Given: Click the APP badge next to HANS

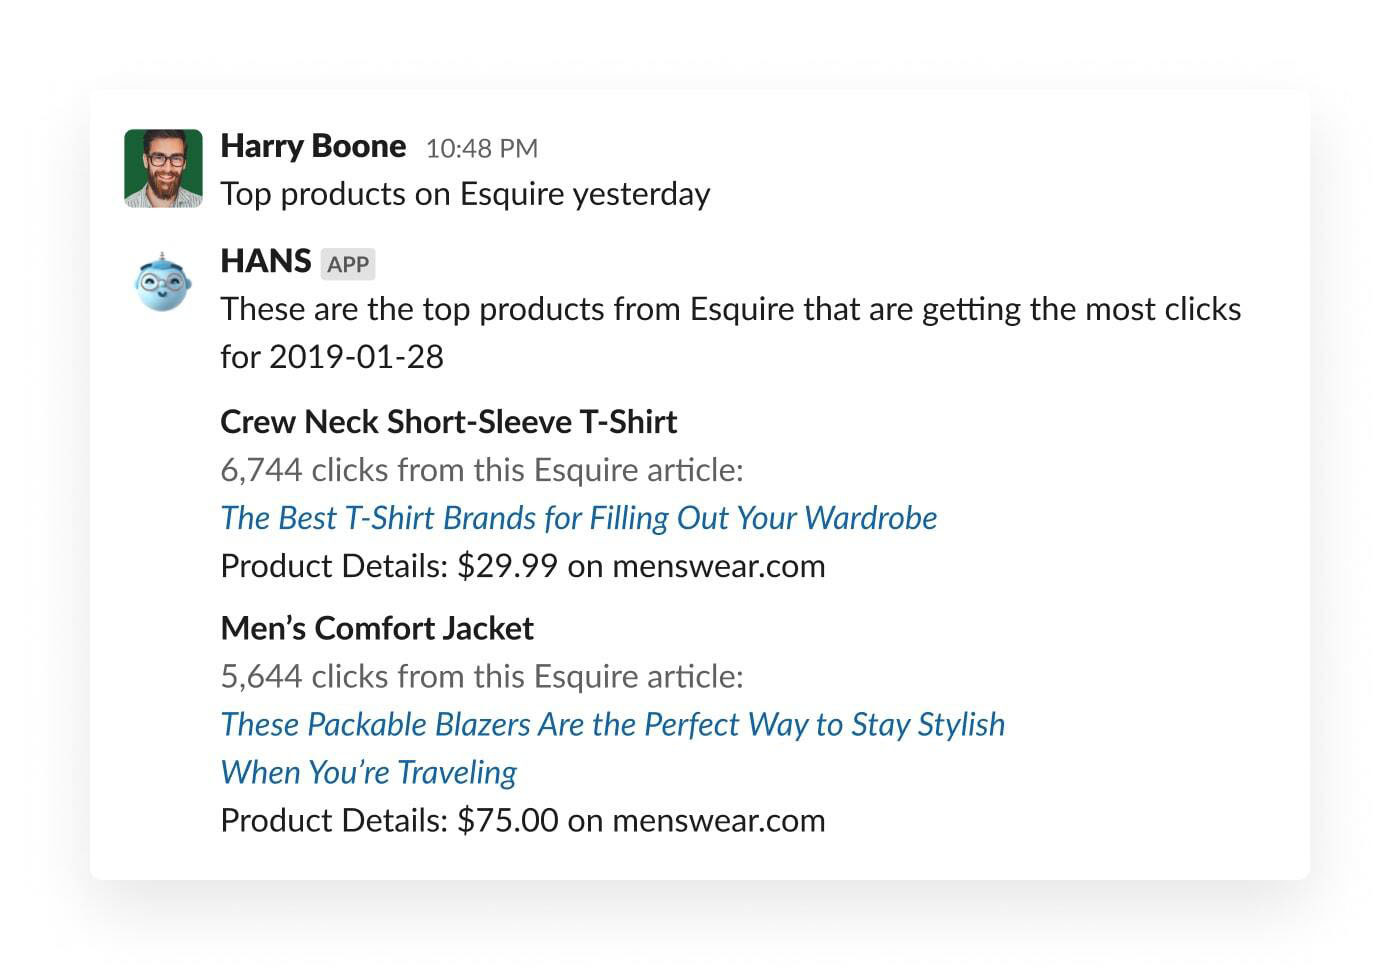Looking at the screenshot, I should [x=348, y=264].
